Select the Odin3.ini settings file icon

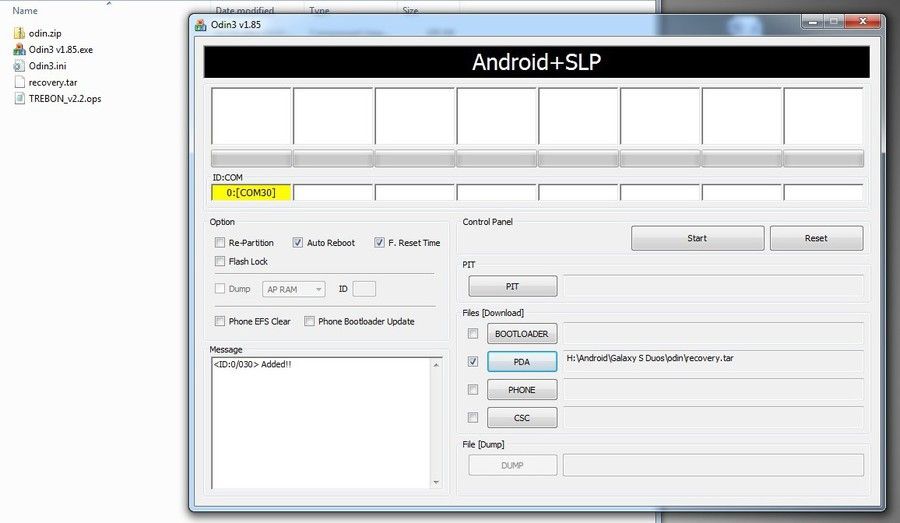point(19,65)
